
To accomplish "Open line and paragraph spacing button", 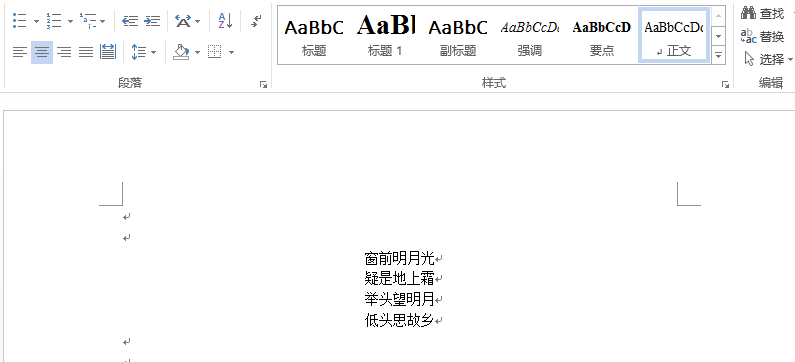I will 138,52.
